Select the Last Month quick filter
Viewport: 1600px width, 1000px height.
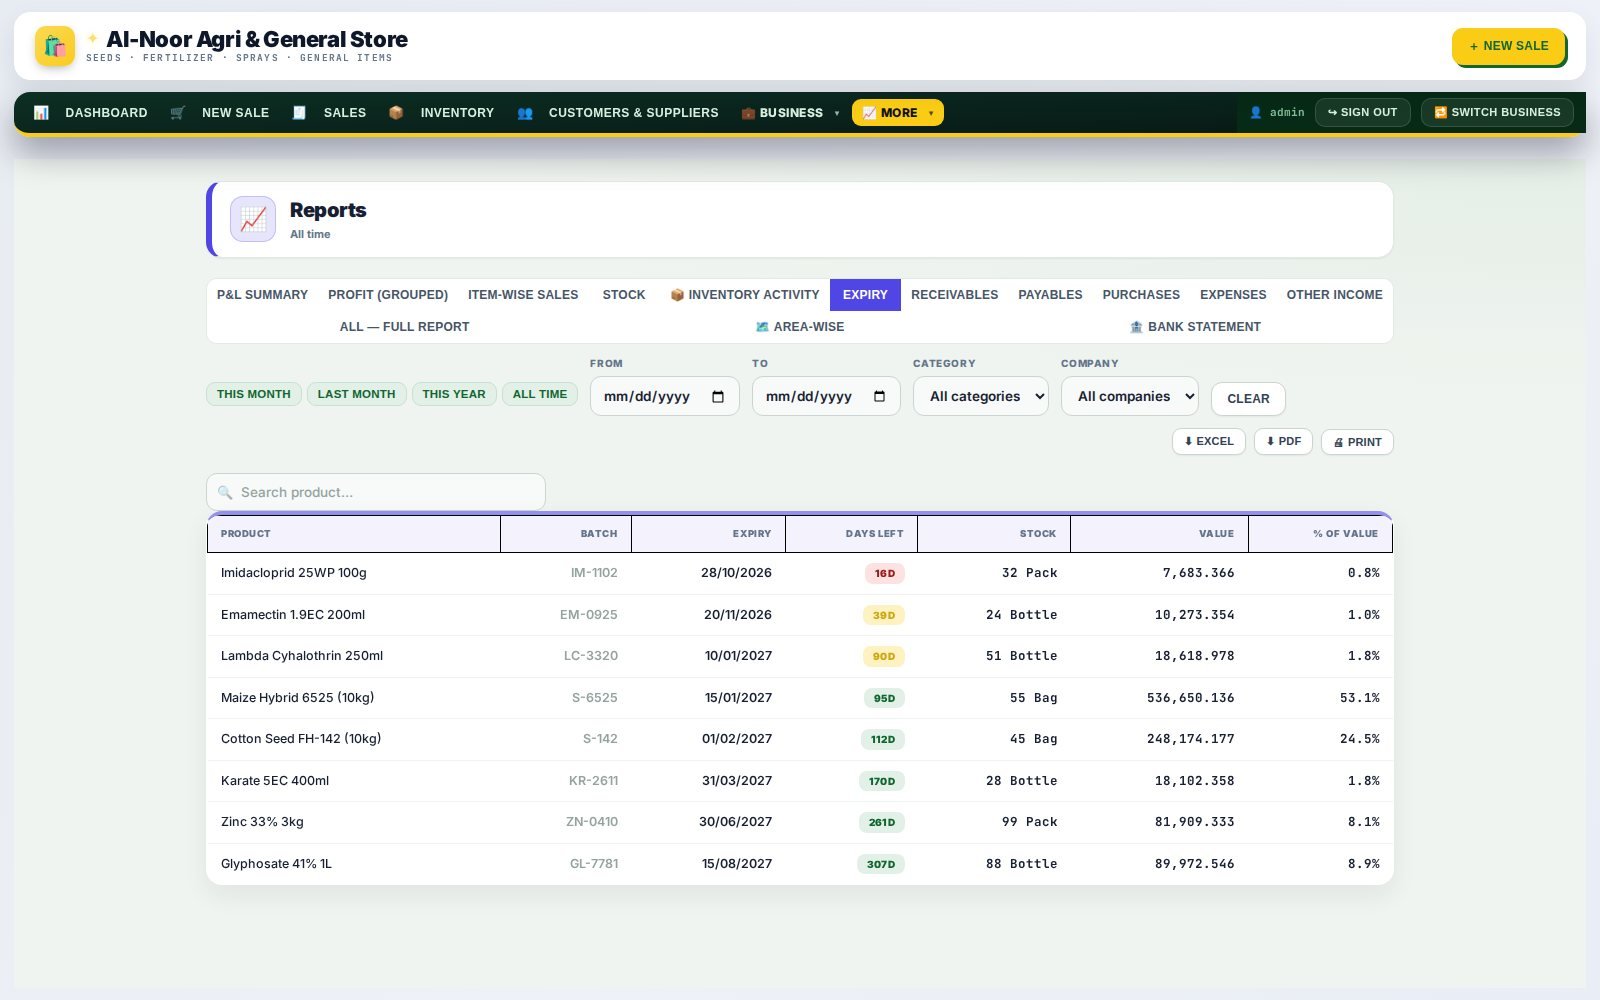pos(357,394)
